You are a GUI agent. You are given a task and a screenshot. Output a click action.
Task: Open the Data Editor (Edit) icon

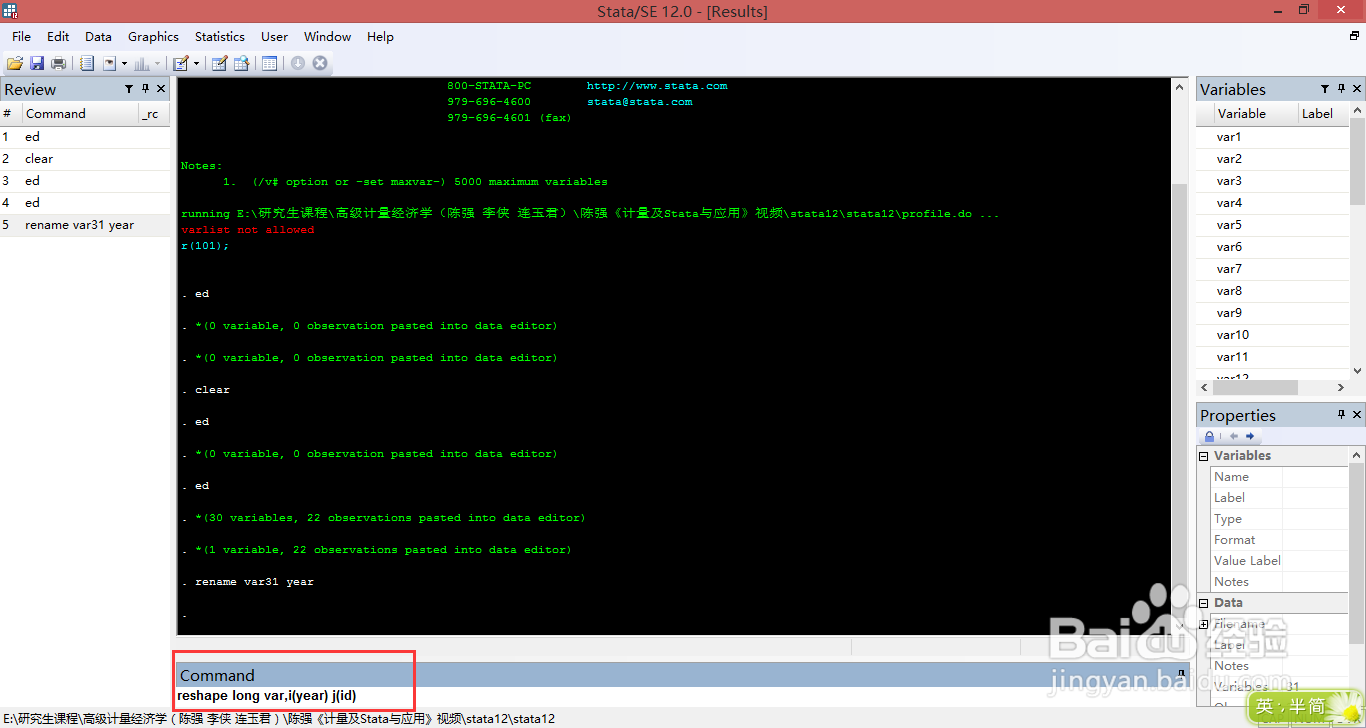220,63
